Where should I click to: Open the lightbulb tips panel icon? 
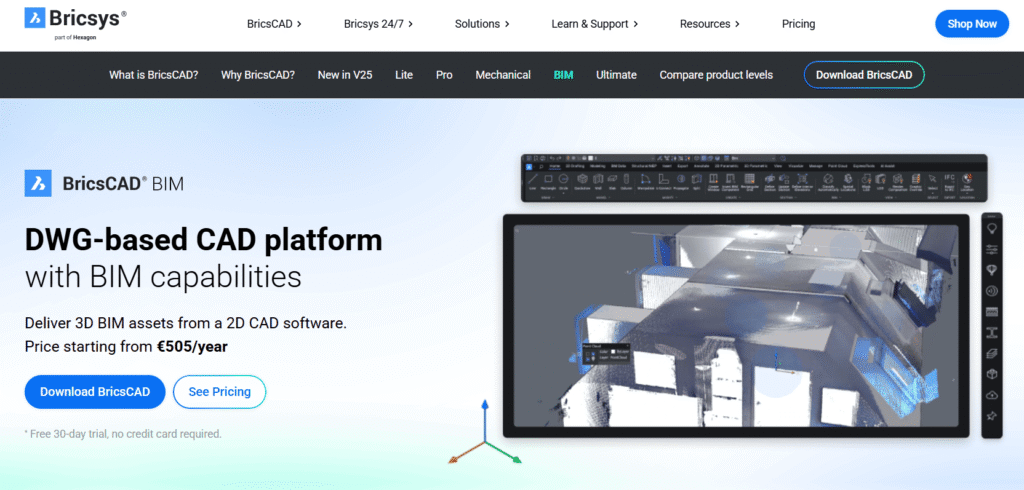tap(991, 228)
